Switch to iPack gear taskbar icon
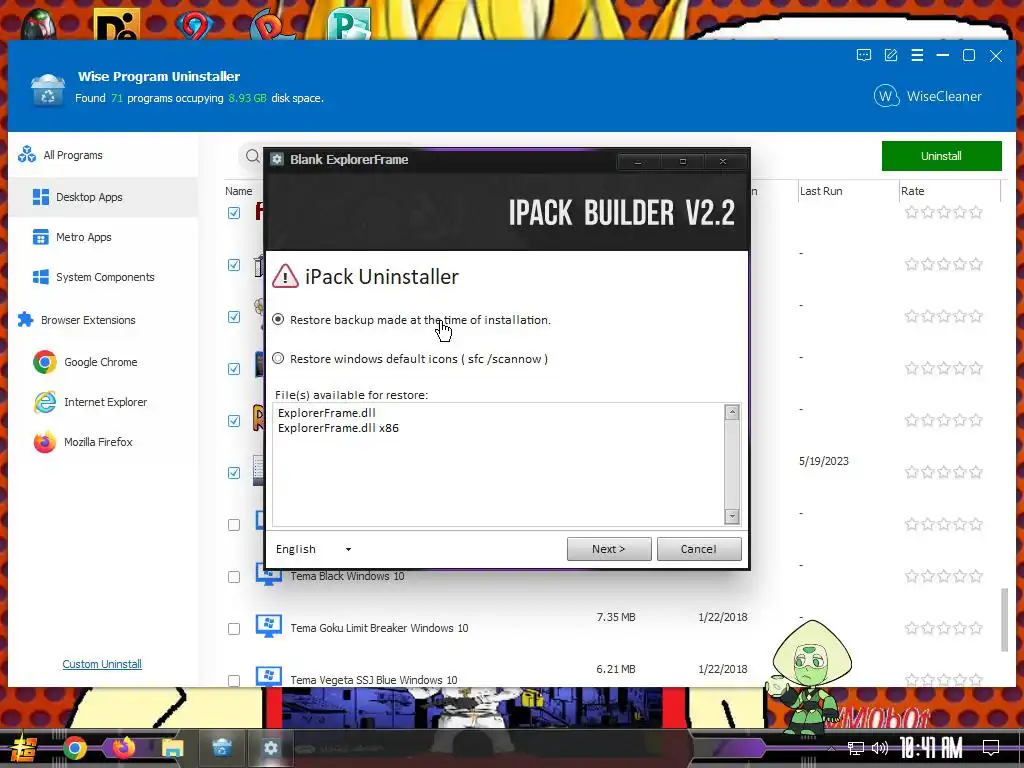 pos(271,748)
